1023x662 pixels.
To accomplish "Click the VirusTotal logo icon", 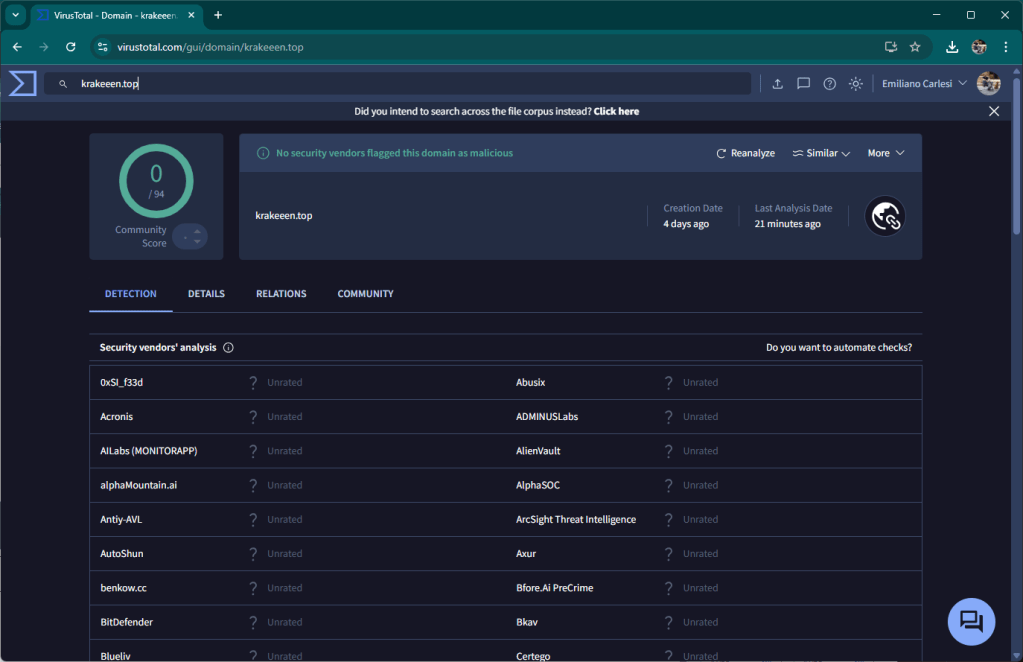I will coord(22,83).
